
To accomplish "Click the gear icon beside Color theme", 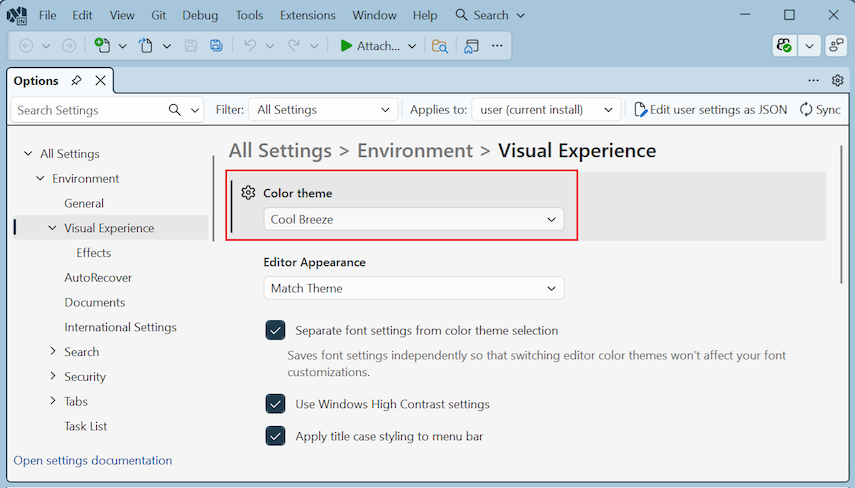I will pos(249,193).
